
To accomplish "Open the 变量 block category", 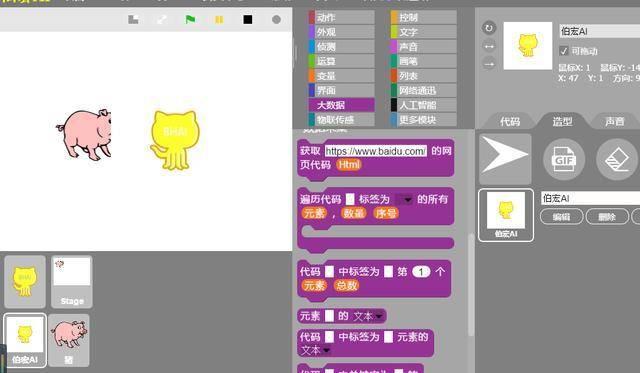I will pyautogui.click(x=342, y=76).
